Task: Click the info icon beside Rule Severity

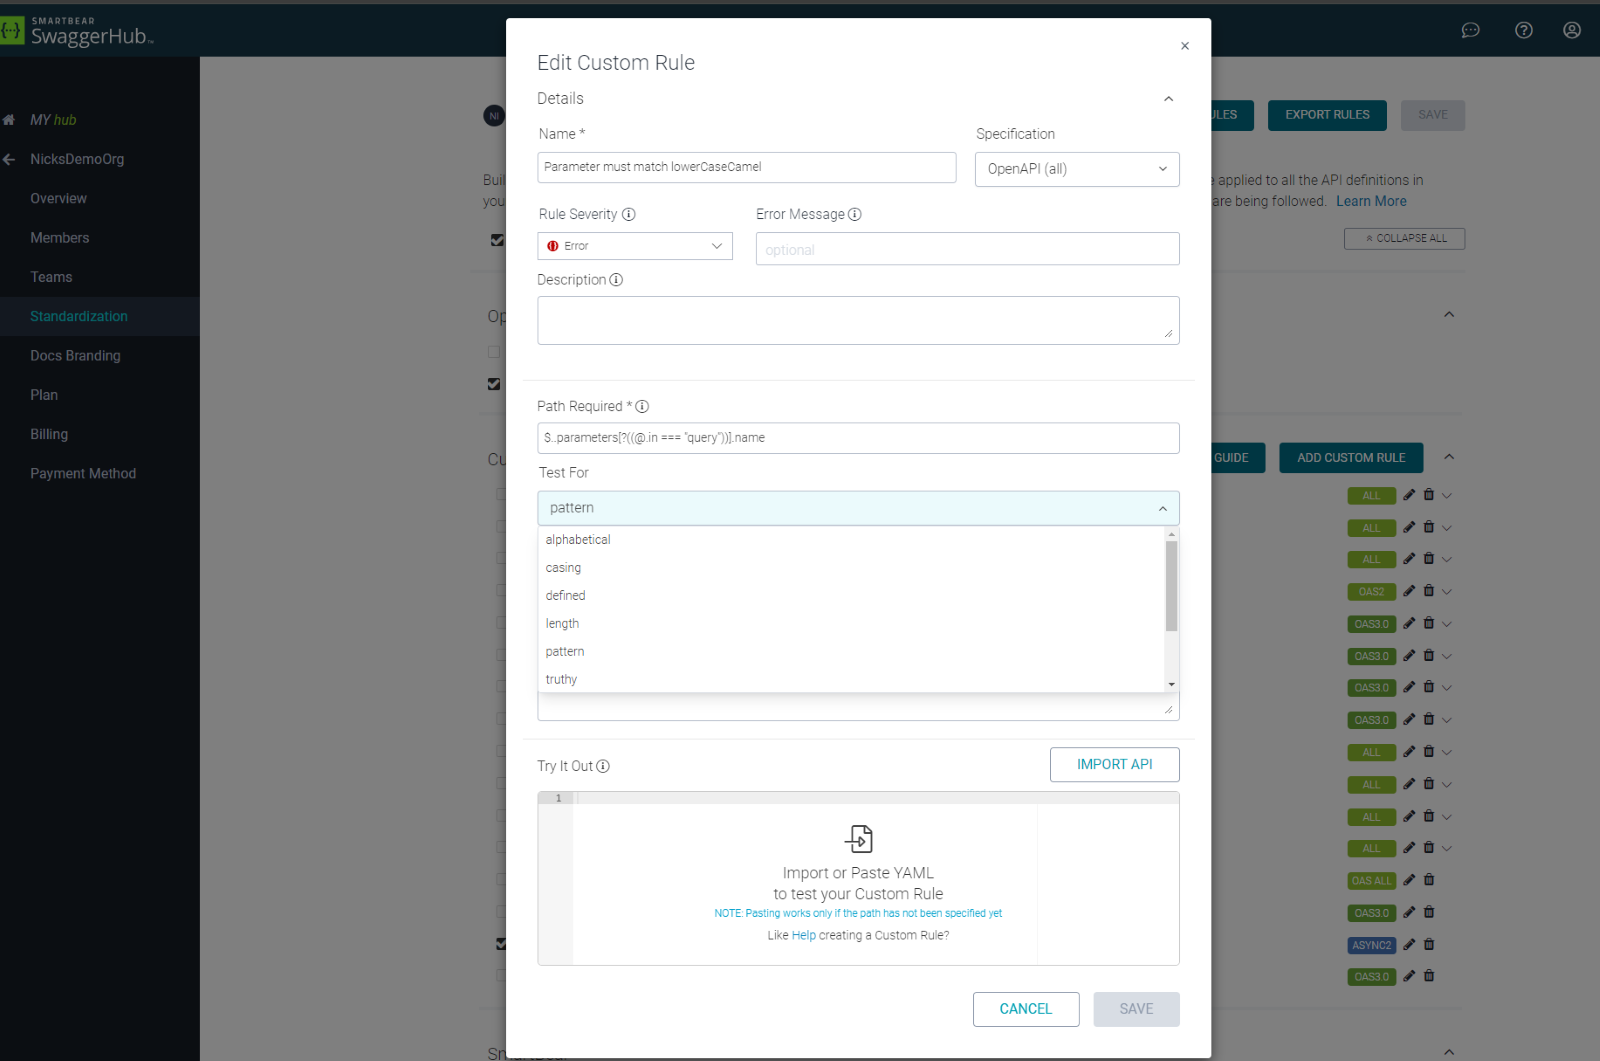Action: 628,214
